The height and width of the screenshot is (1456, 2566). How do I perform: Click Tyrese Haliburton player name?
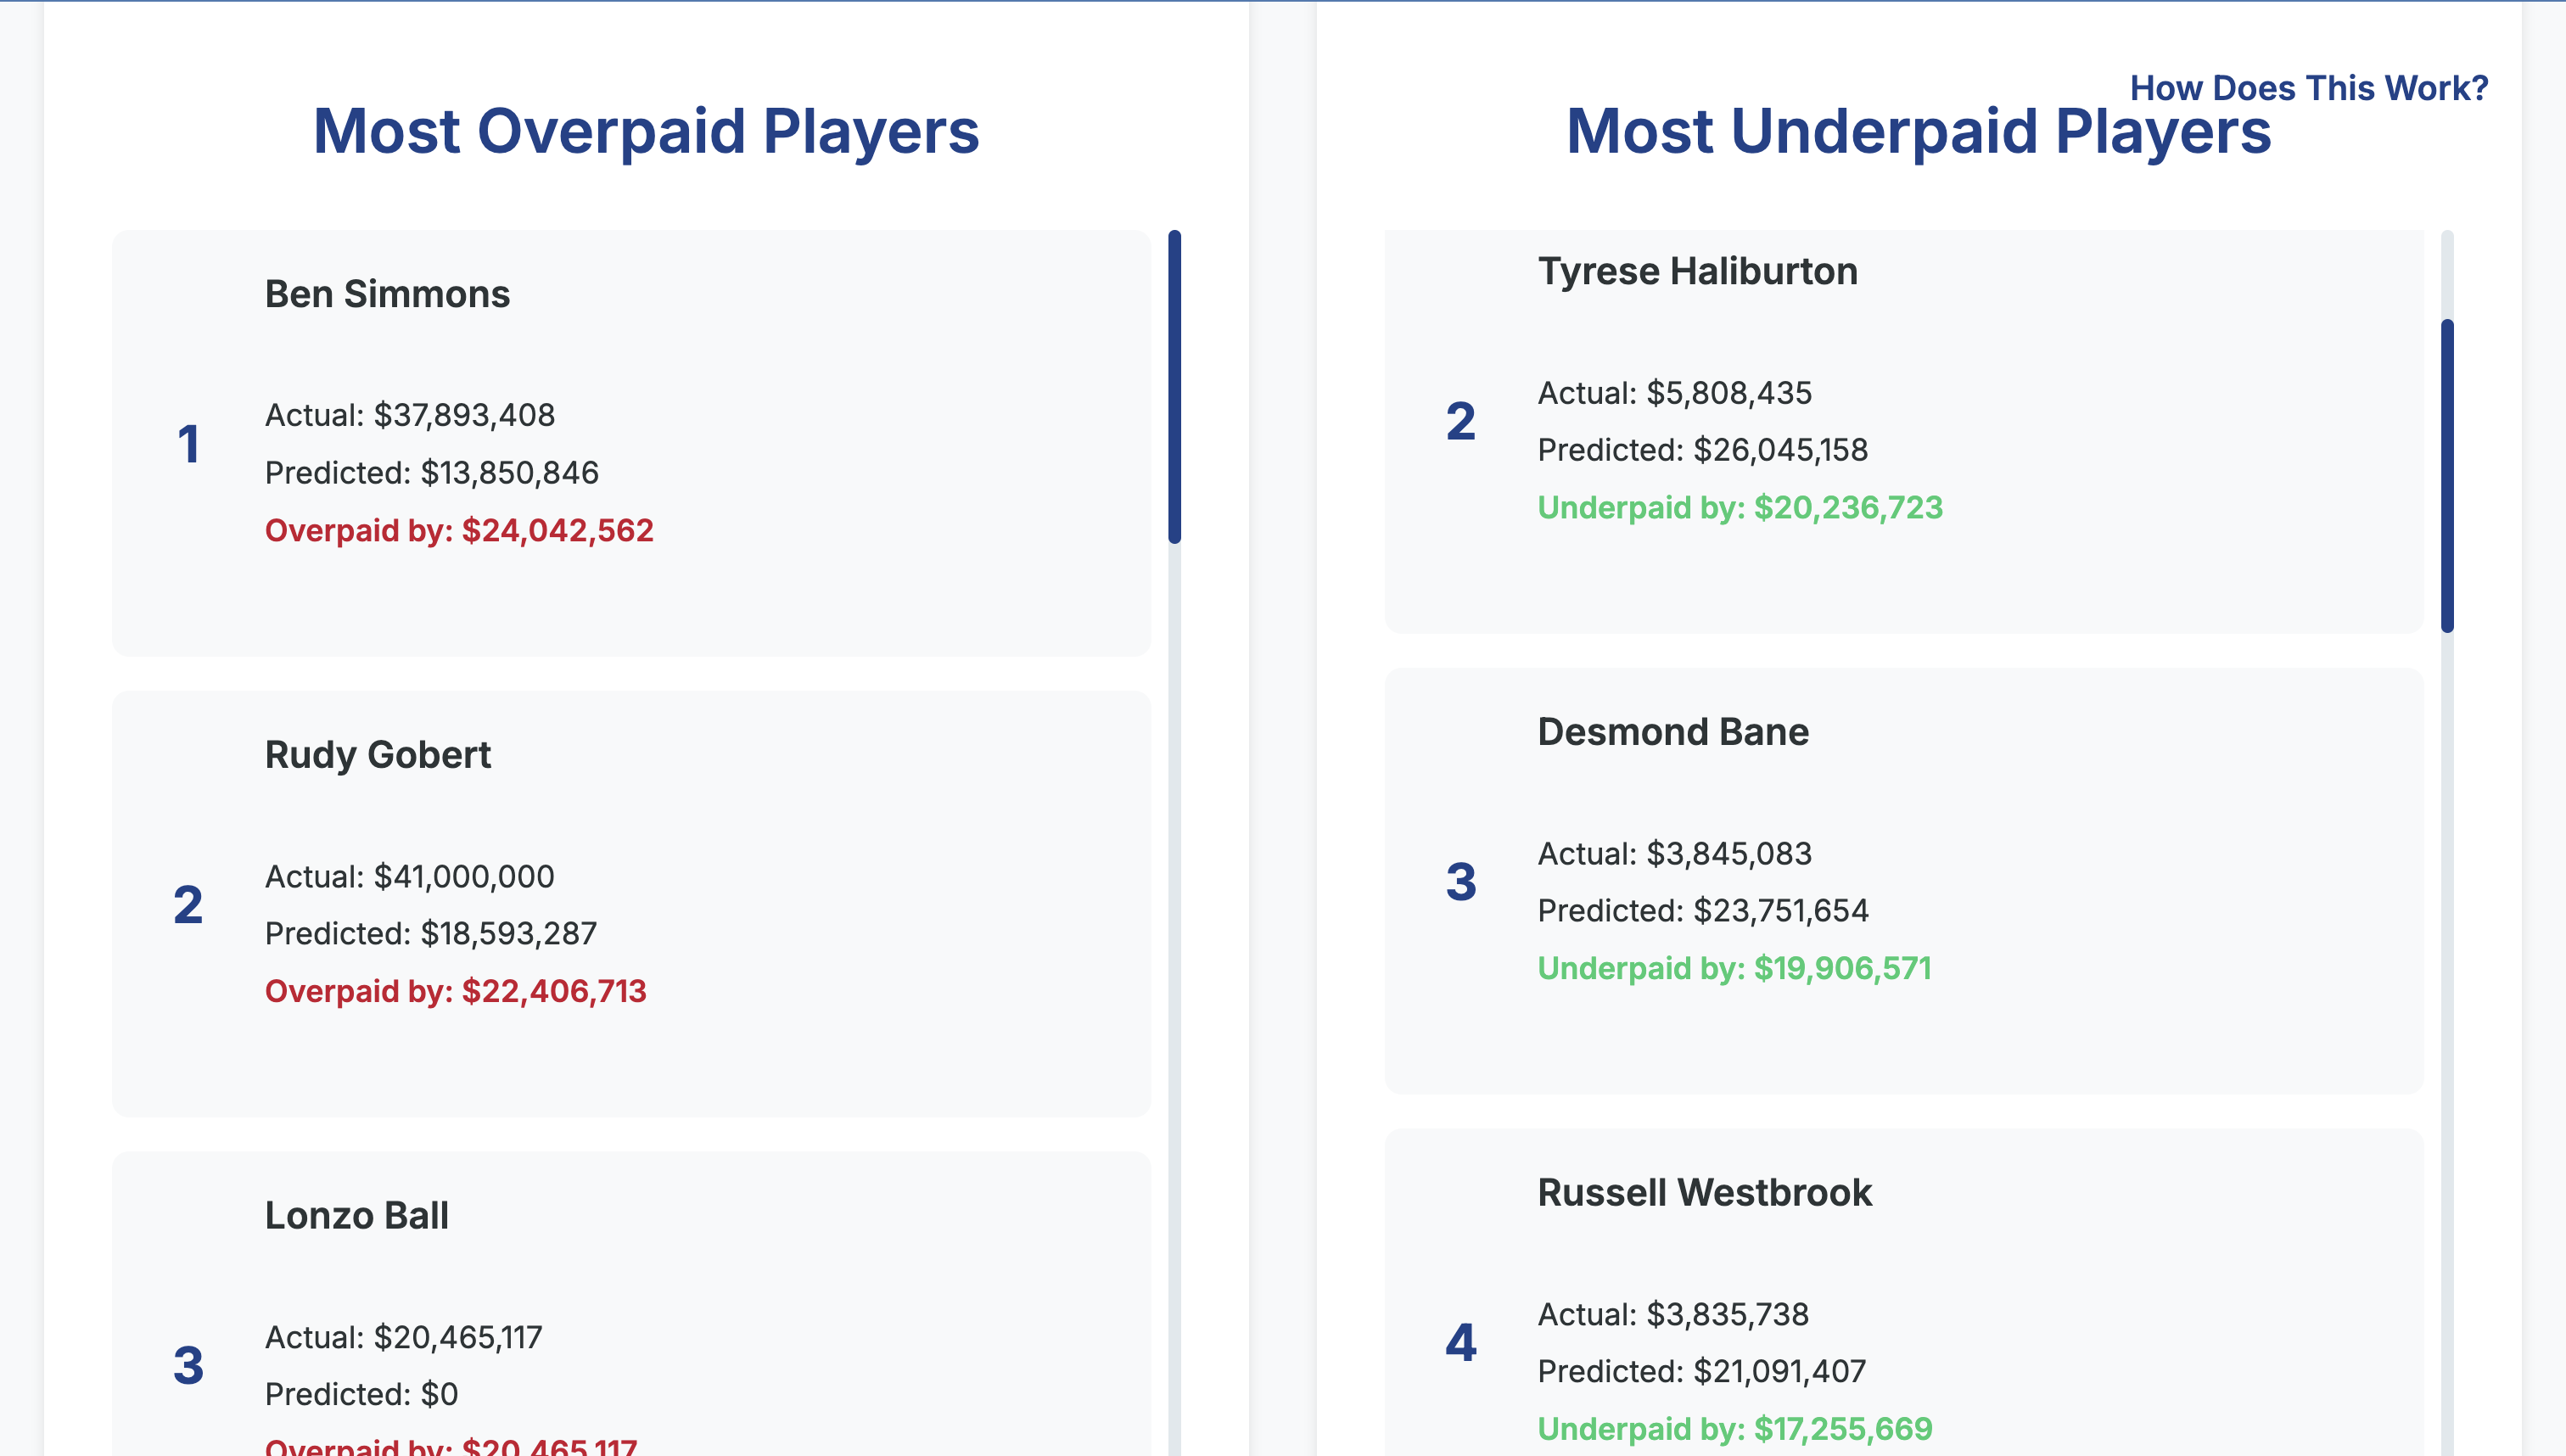[x=1698, y=270]
